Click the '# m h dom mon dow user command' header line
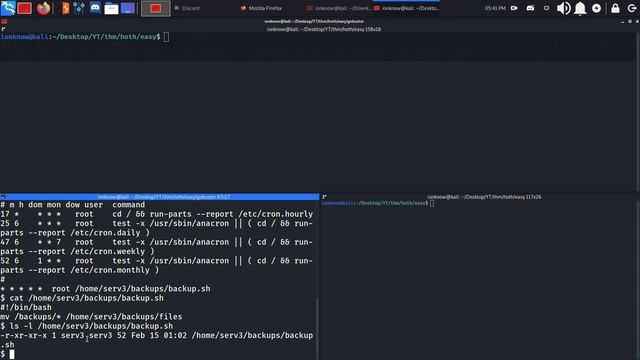Screen dimensions: 640x360 tap(73, 205)
